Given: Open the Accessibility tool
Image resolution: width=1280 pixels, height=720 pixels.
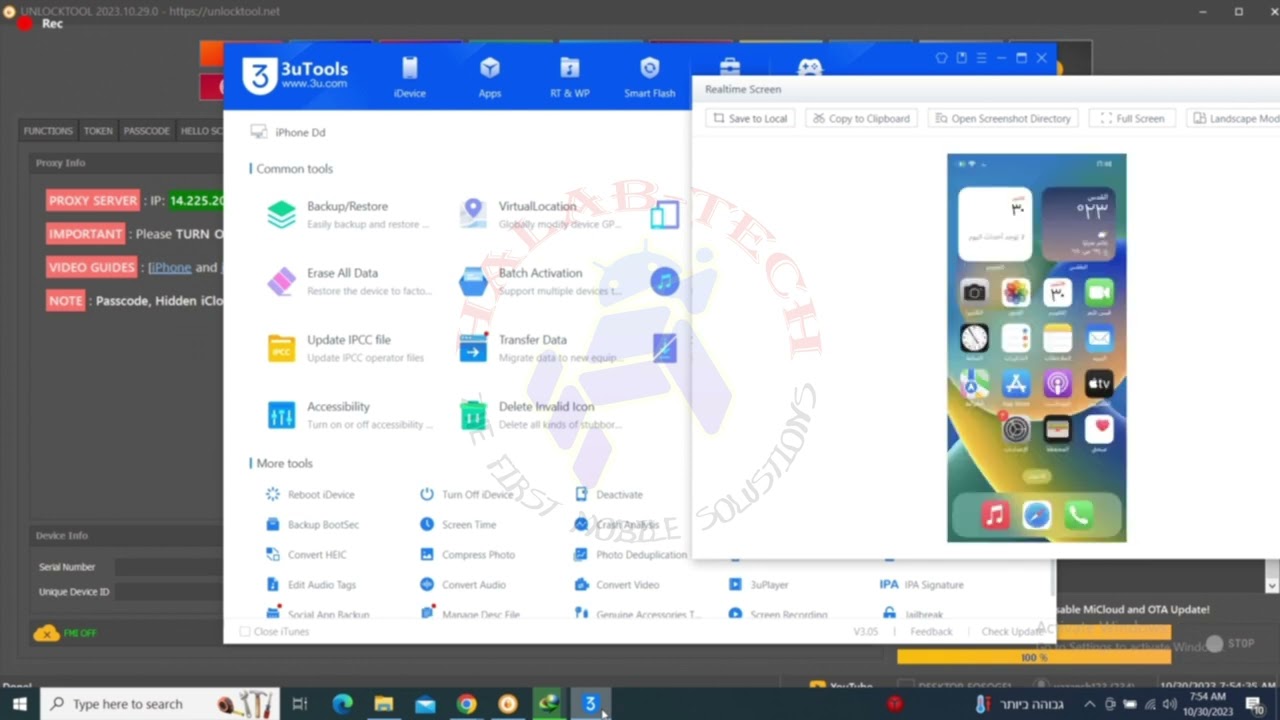Looking at the screenshot, I should 349,415.
